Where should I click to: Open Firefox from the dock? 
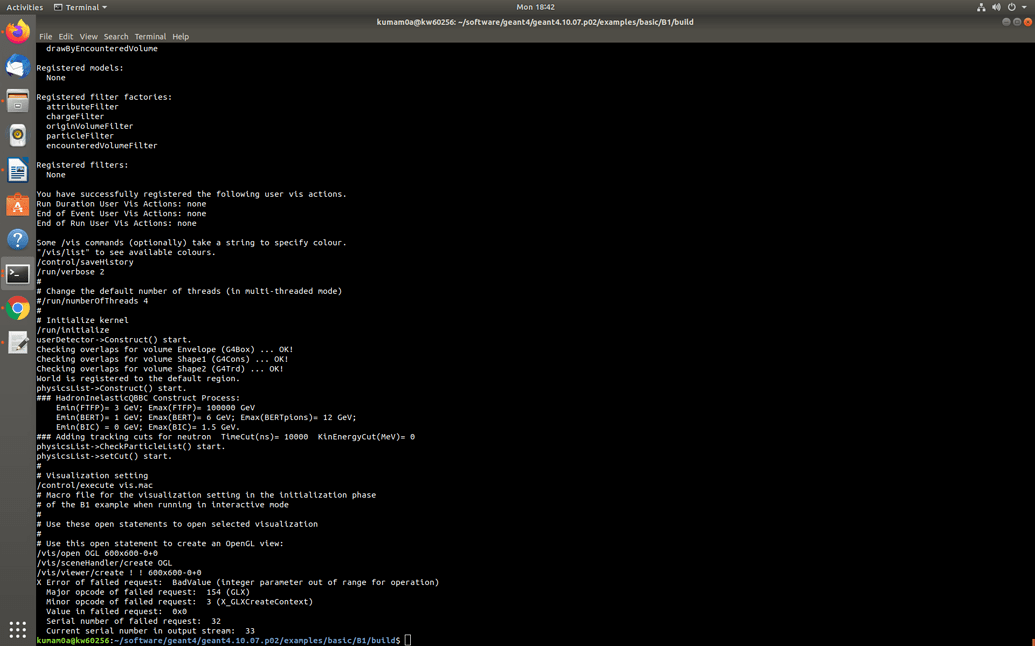[17, 32]
